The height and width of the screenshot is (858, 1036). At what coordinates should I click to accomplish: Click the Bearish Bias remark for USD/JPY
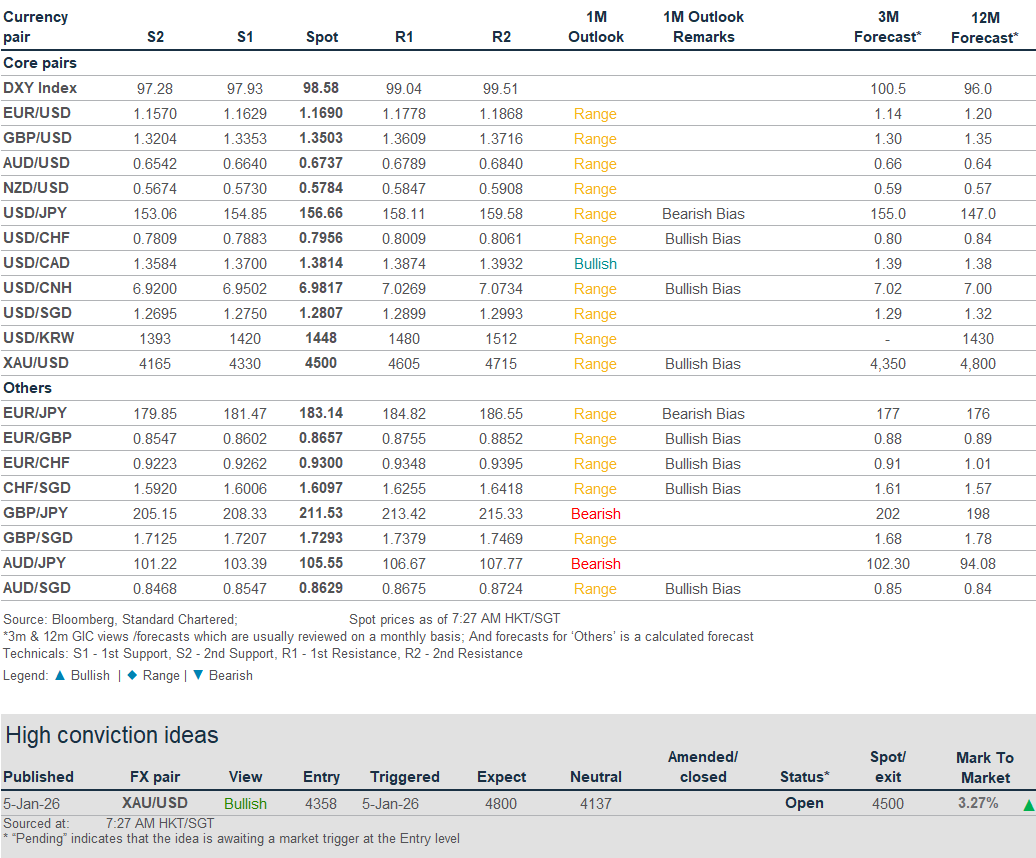703,214
